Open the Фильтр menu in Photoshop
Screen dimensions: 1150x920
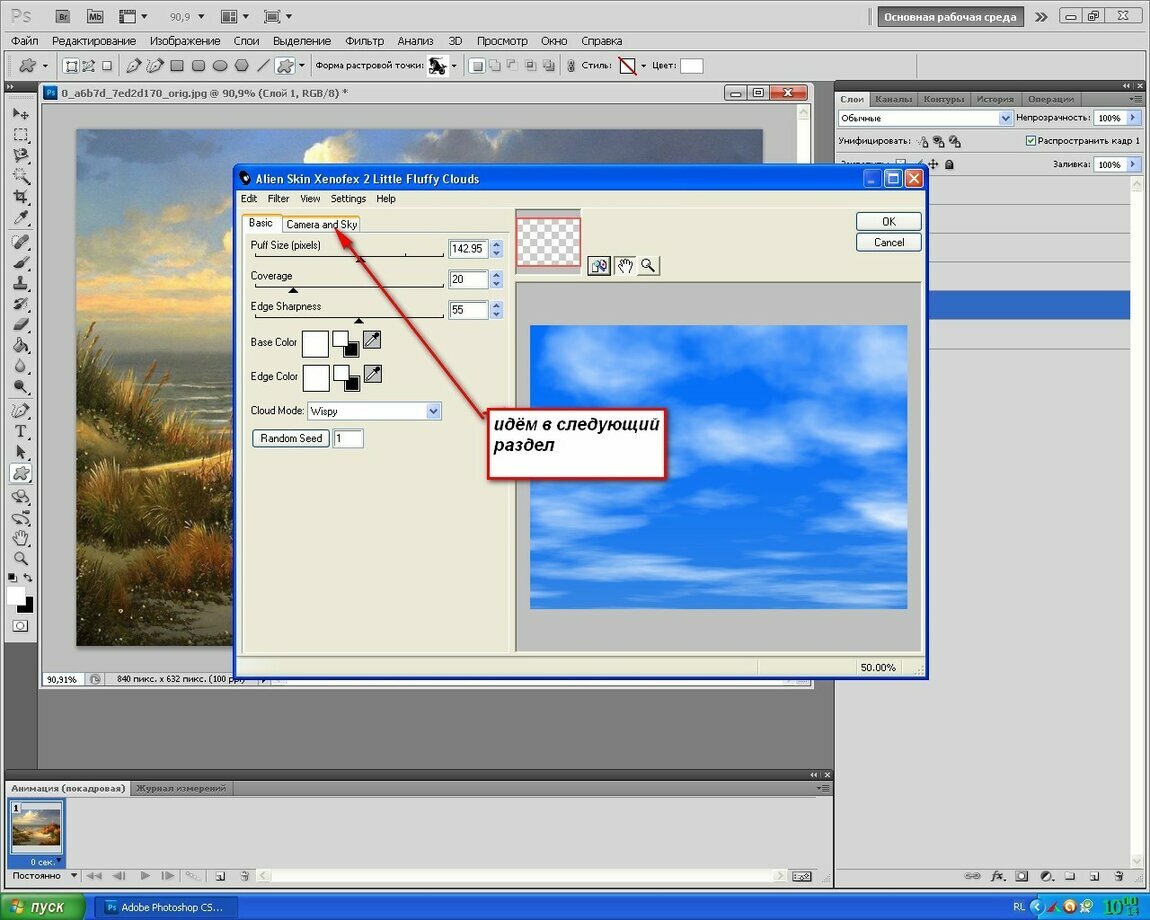[365, 41]
